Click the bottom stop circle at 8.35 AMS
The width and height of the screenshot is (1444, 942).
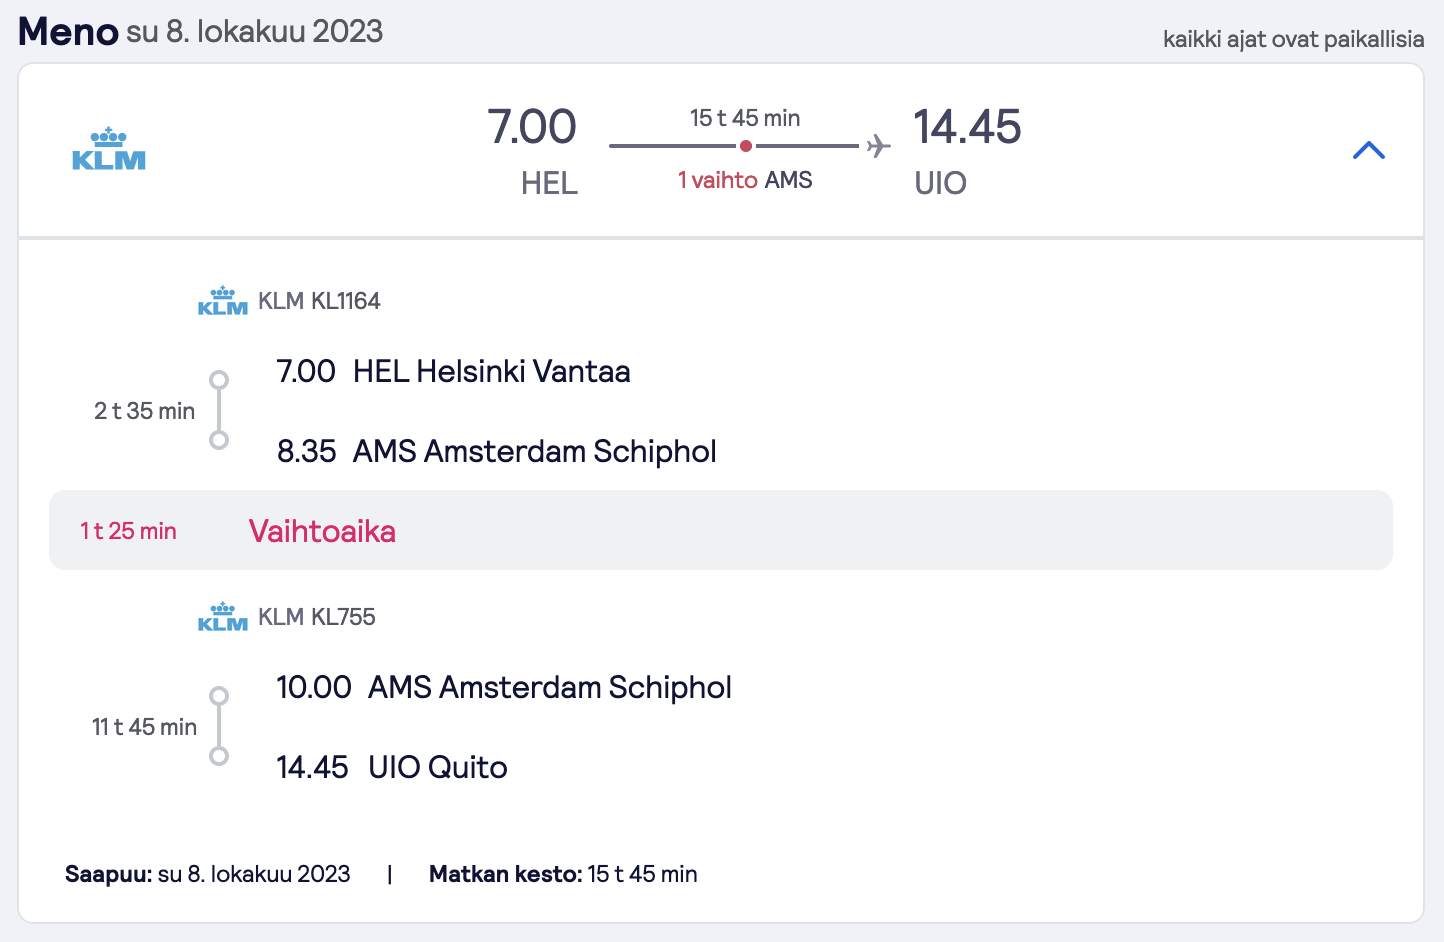tap(219, 440)
